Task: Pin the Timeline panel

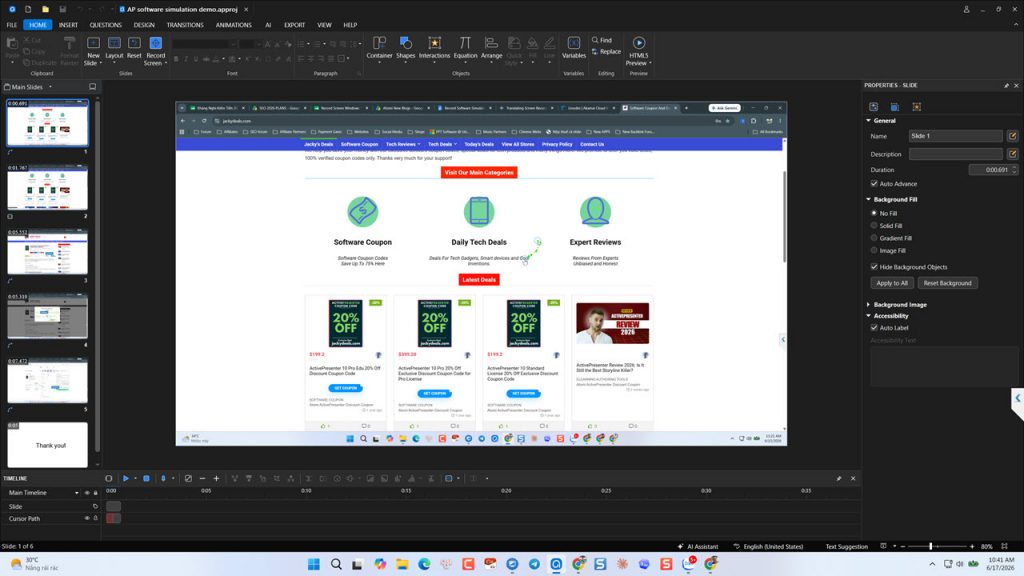Action: pyautogui.click(x=839, y=479)
